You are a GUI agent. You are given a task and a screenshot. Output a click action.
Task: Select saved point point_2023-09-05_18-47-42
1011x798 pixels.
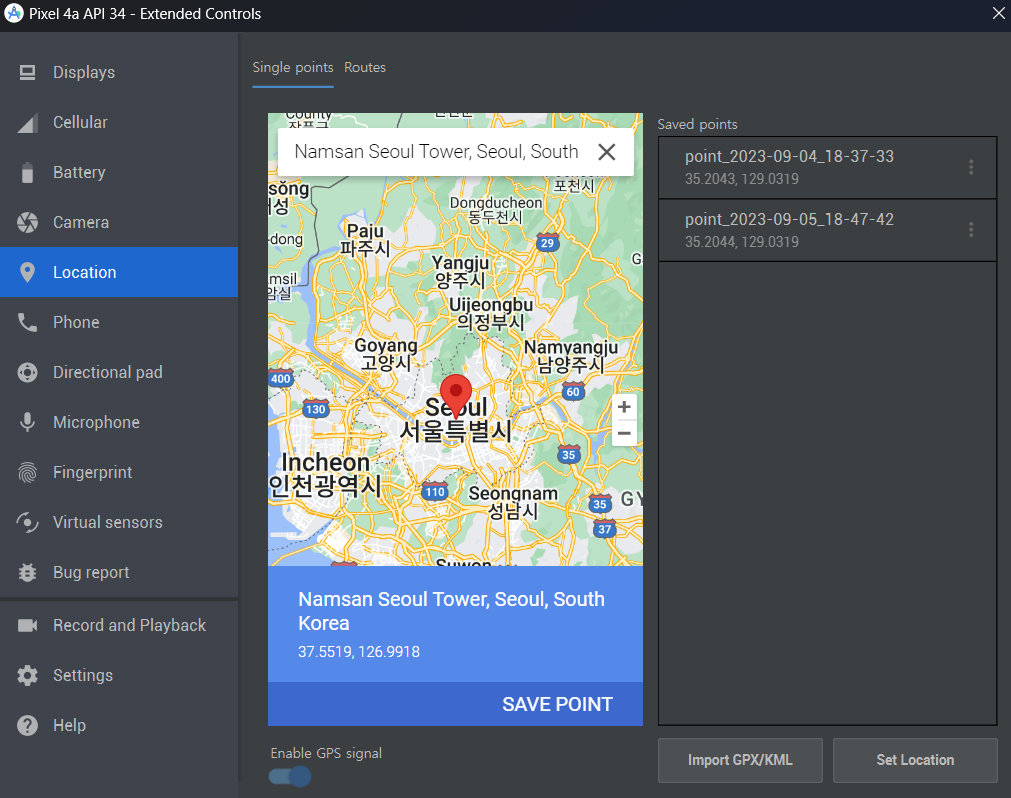(x=827, y=230)
